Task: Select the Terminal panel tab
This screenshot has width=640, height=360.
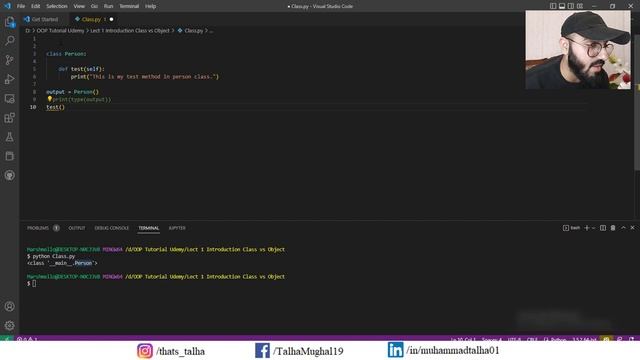Action: [x=149, y=228]
